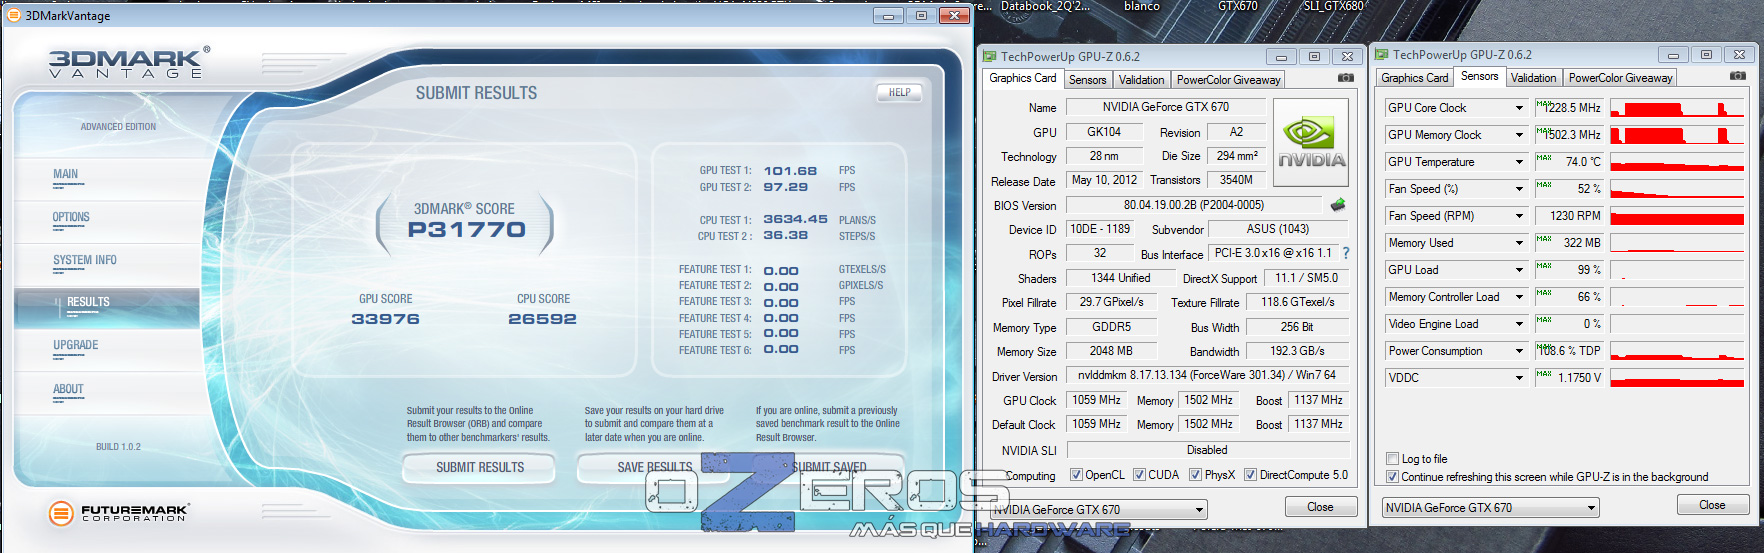This screenshot has width=1764, height=553.
Task: Click Close in the right GPU-Z Sensors window
Action: coord(1712,505)
